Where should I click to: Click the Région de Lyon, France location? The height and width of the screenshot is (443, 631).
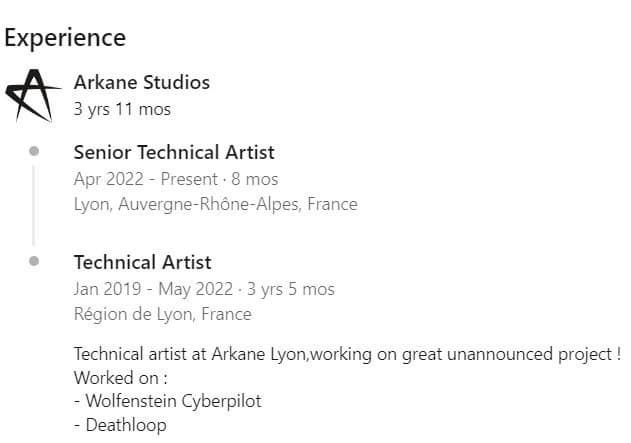point(162,314)
